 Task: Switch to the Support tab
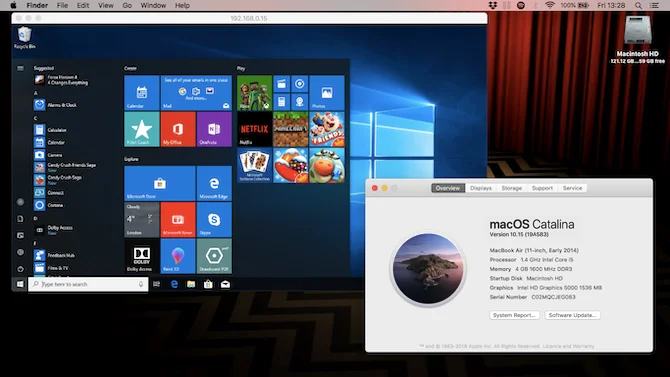(542, 188)
